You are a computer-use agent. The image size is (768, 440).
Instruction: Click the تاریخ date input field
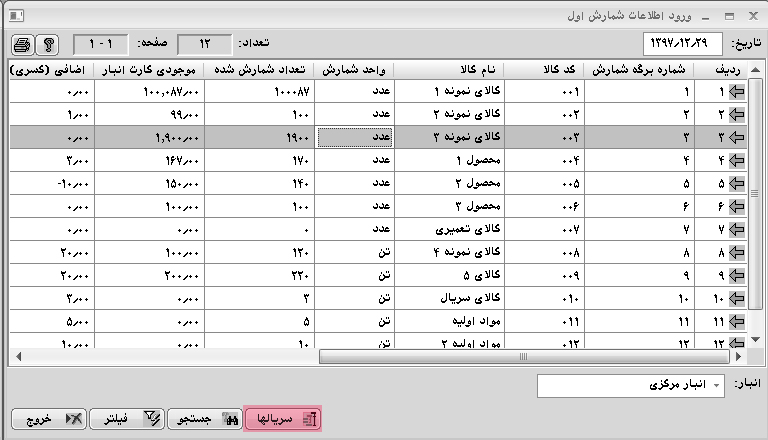[x=681, y=44]
